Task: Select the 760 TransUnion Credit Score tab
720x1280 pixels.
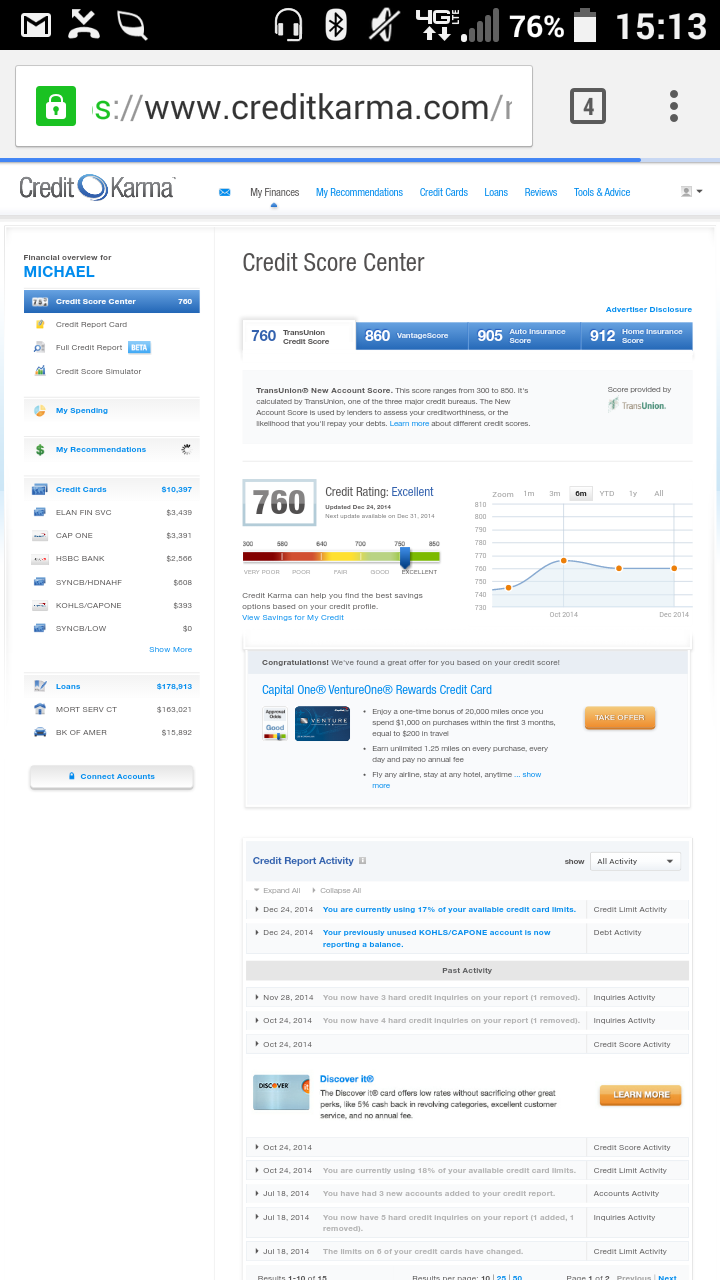Action: click(299, 336)
